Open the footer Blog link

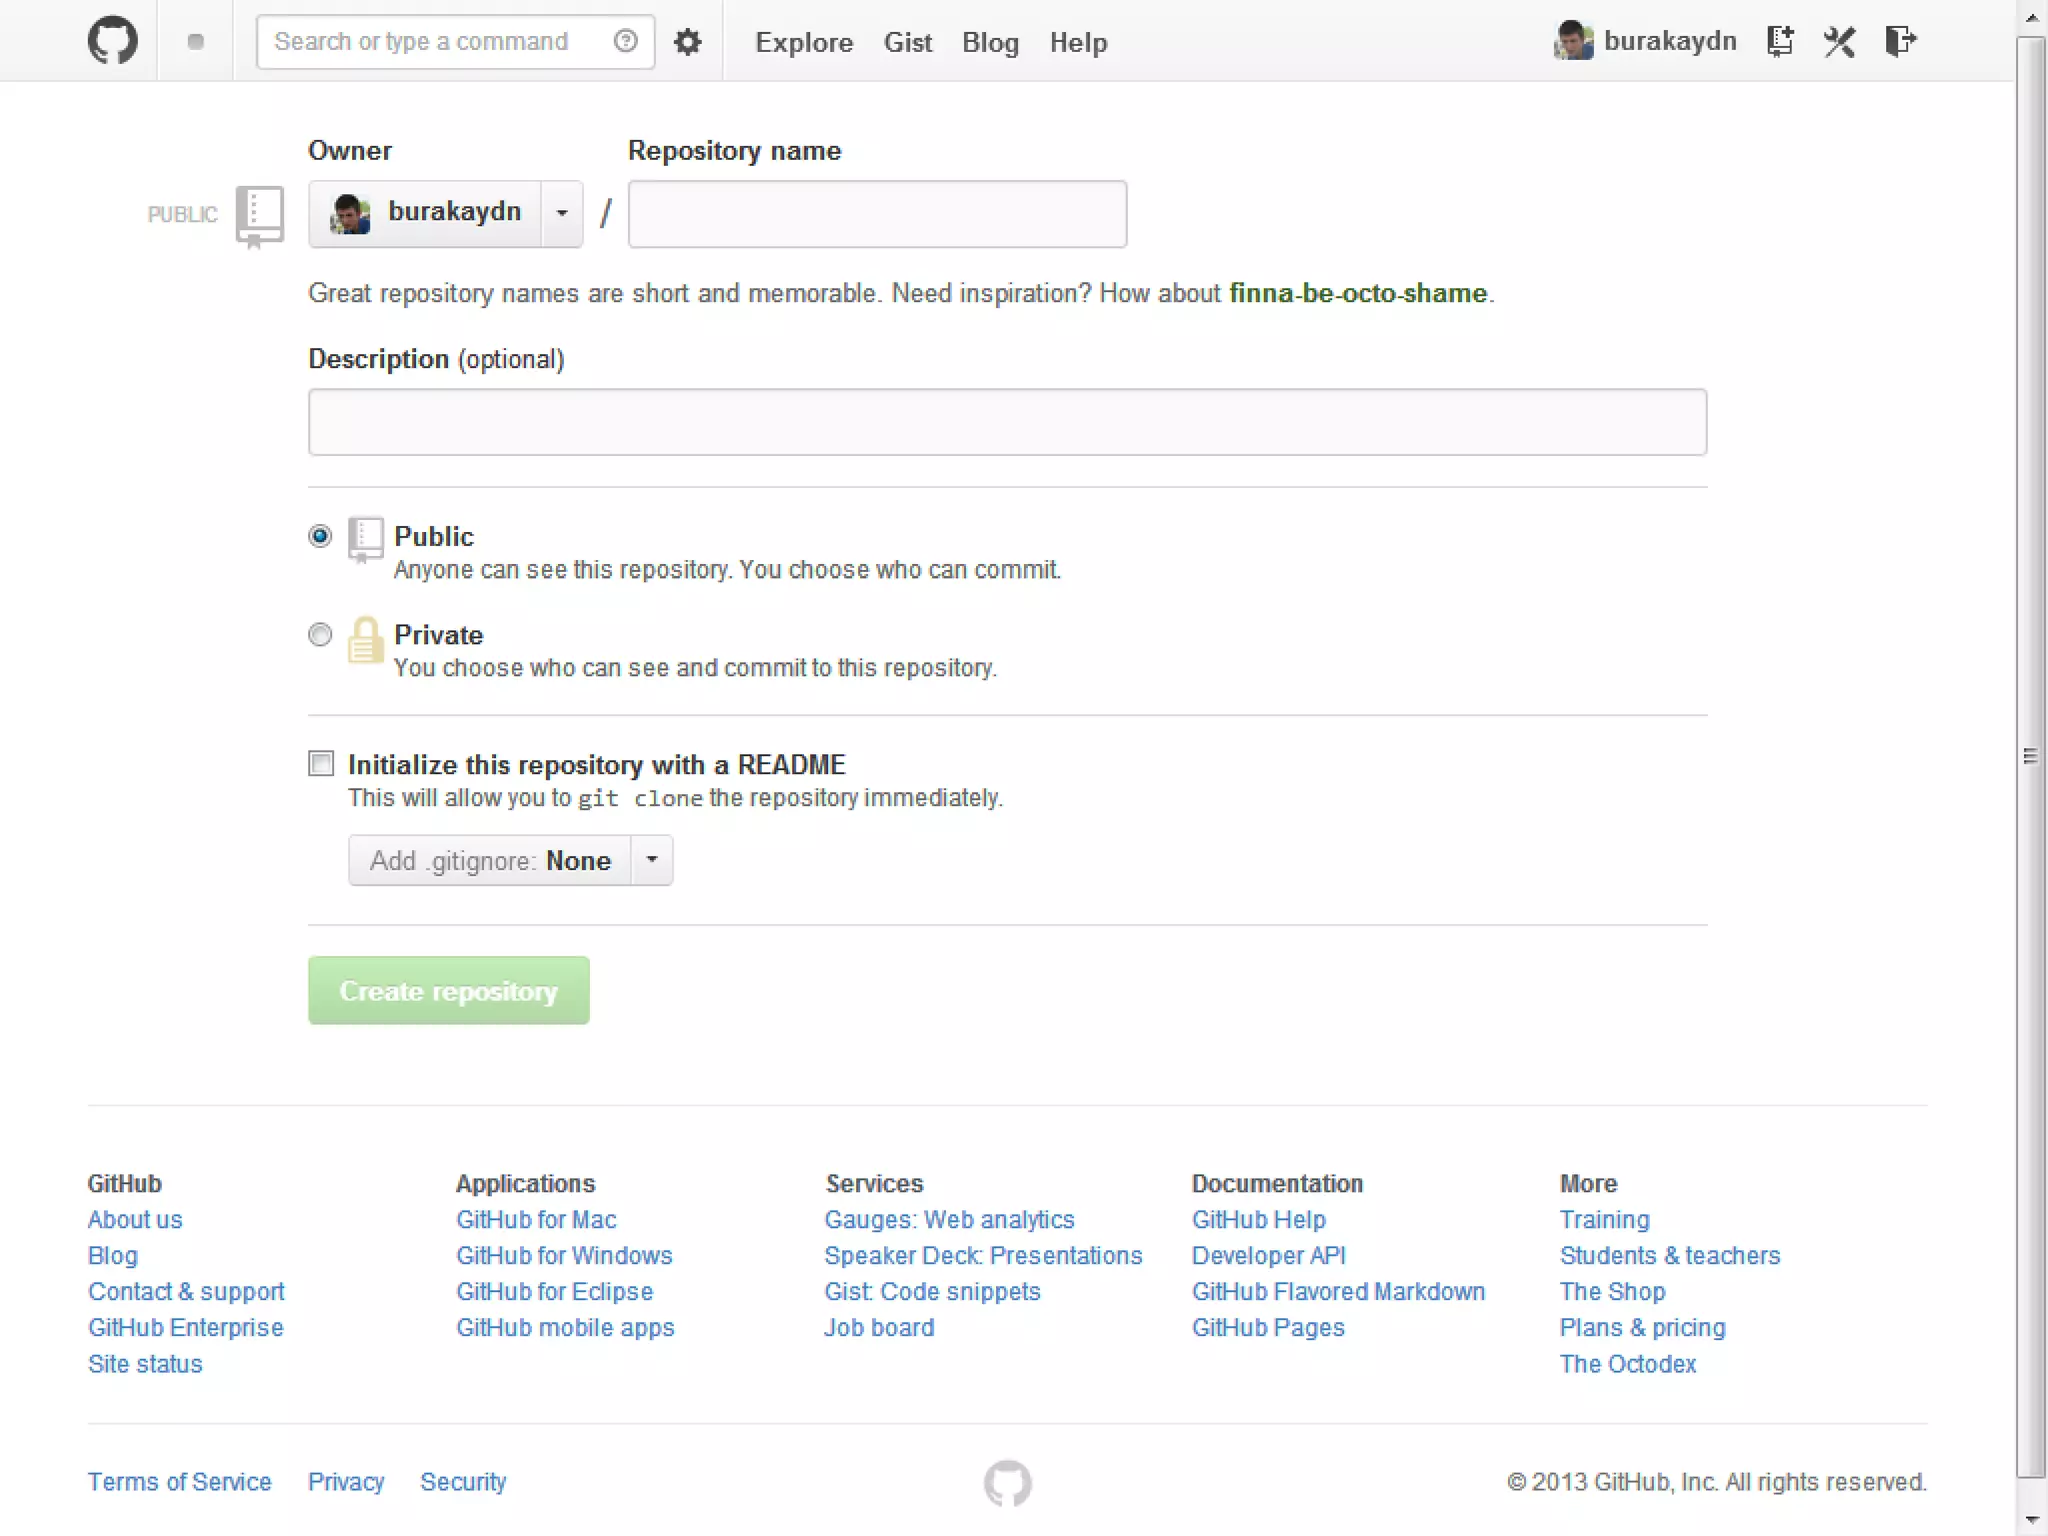click(113, 1256)
